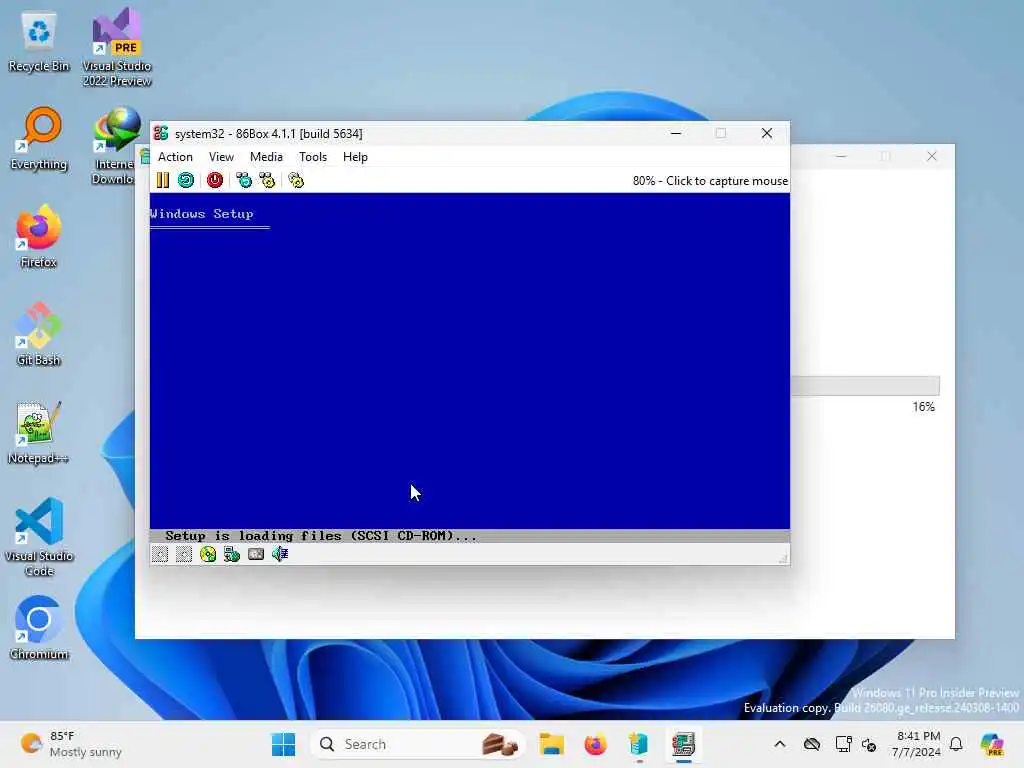Open the Tools menu

[x=313, y=157]
